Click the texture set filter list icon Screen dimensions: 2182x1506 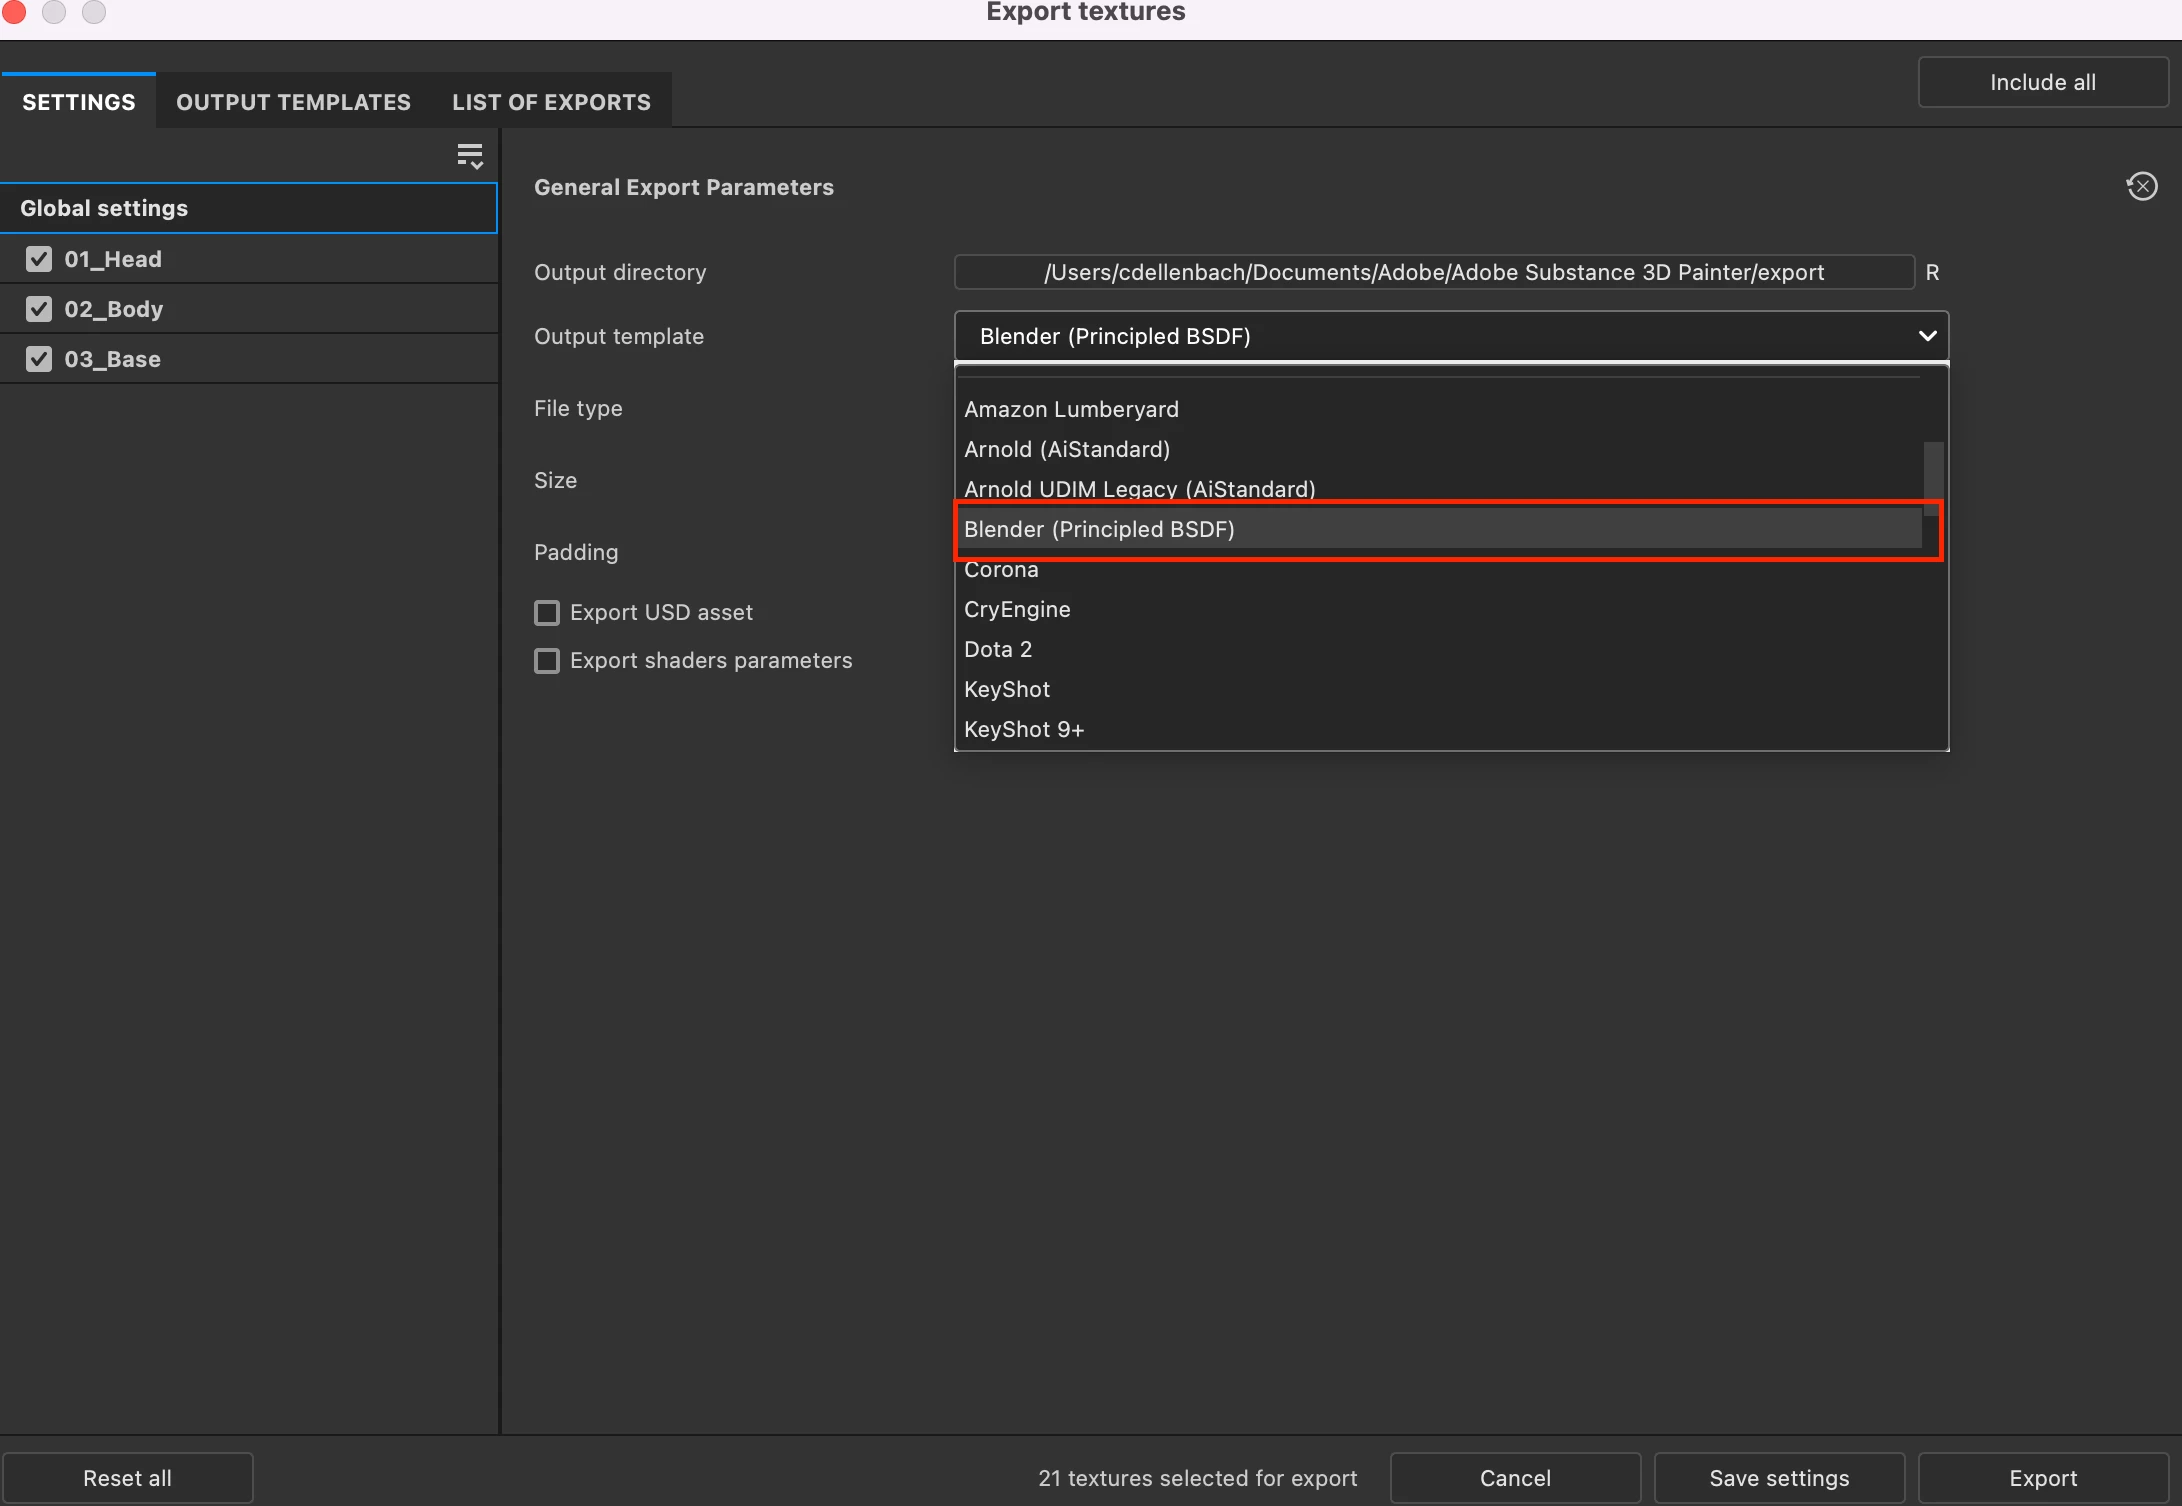coord(469,157)
